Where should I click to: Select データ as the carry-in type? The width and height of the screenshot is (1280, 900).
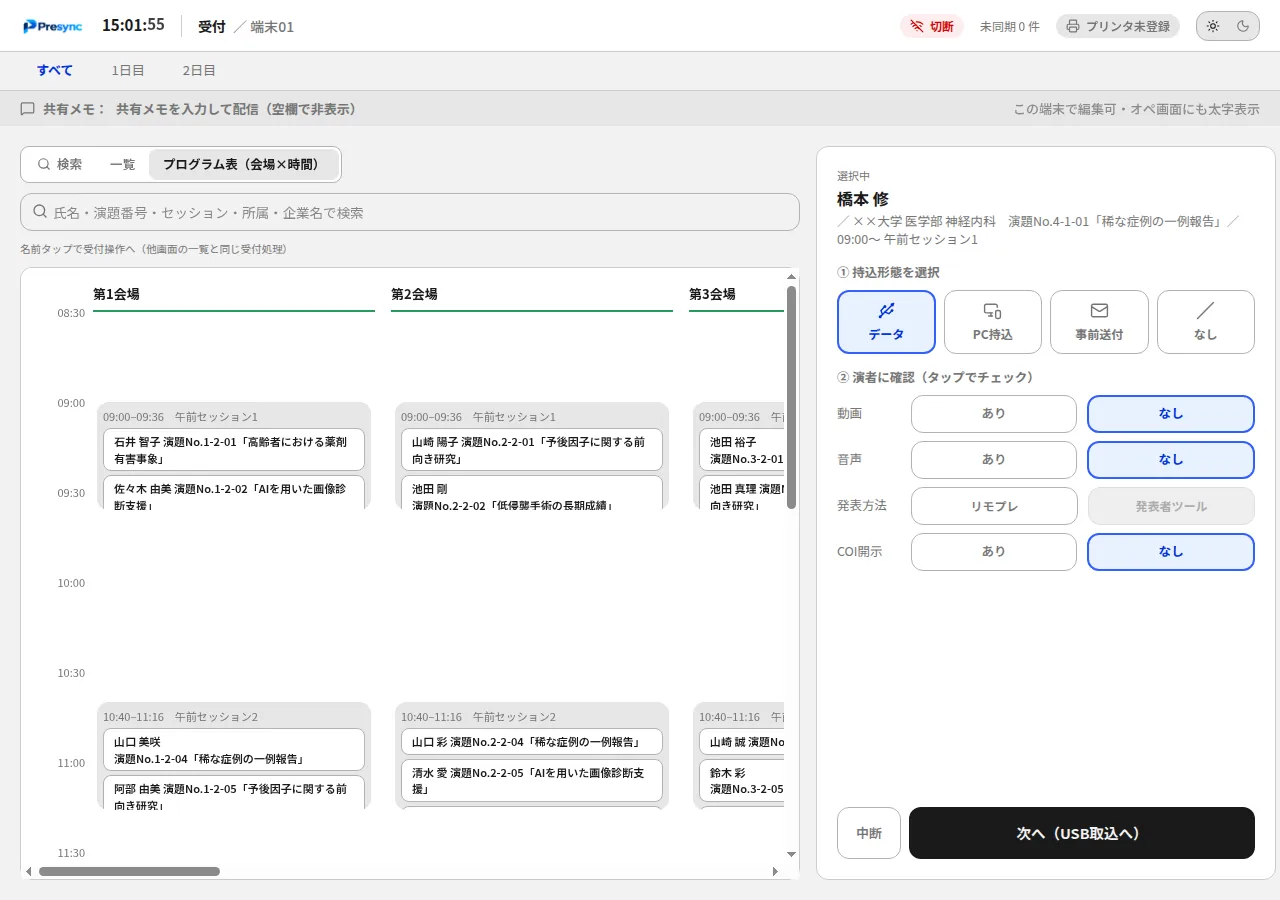886,322
